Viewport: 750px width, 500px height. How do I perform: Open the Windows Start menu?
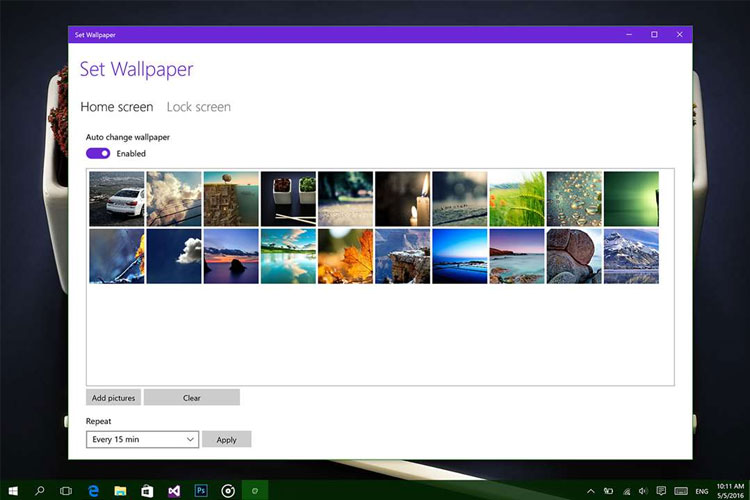point(13,490)
